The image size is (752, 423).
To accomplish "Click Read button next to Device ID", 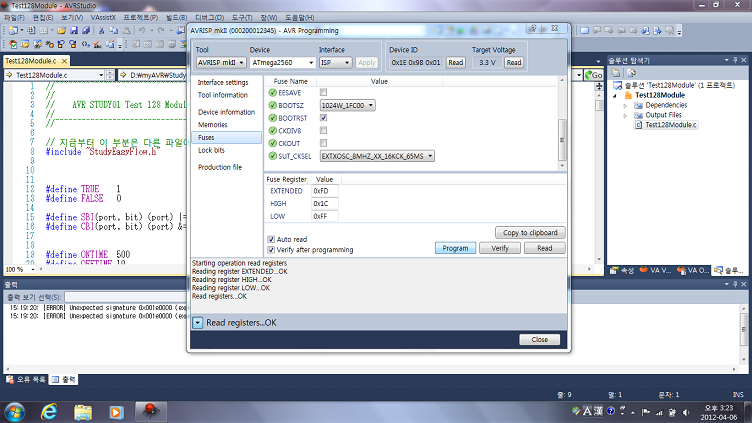I will (456, 62).
